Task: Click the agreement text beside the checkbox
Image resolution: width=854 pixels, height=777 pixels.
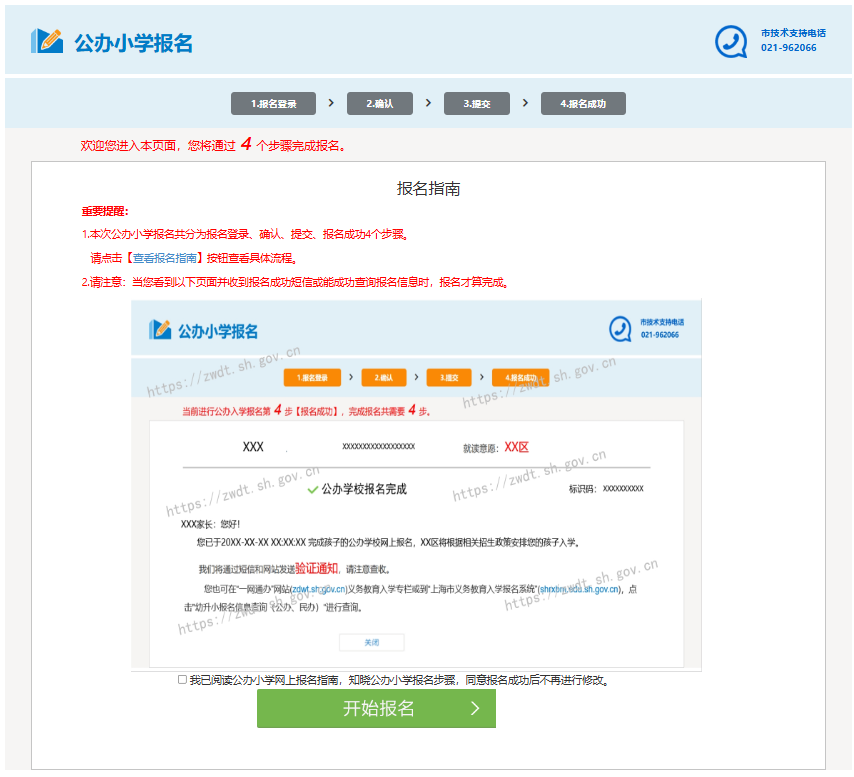Action: 399,680
